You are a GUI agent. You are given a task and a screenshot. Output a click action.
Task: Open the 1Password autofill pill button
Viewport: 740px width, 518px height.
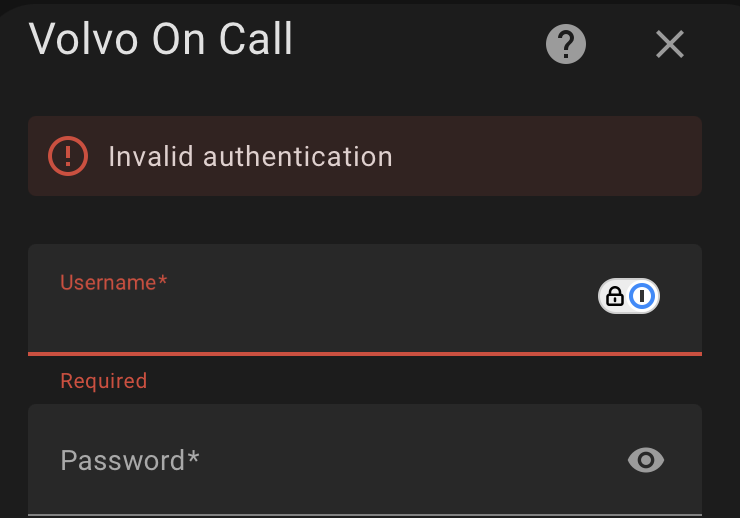point(629,296)
